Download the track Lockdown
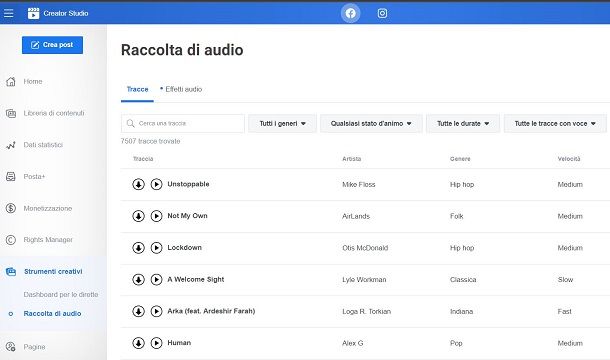The width and height of the screenshot is (610, 360). coord(138,248)
